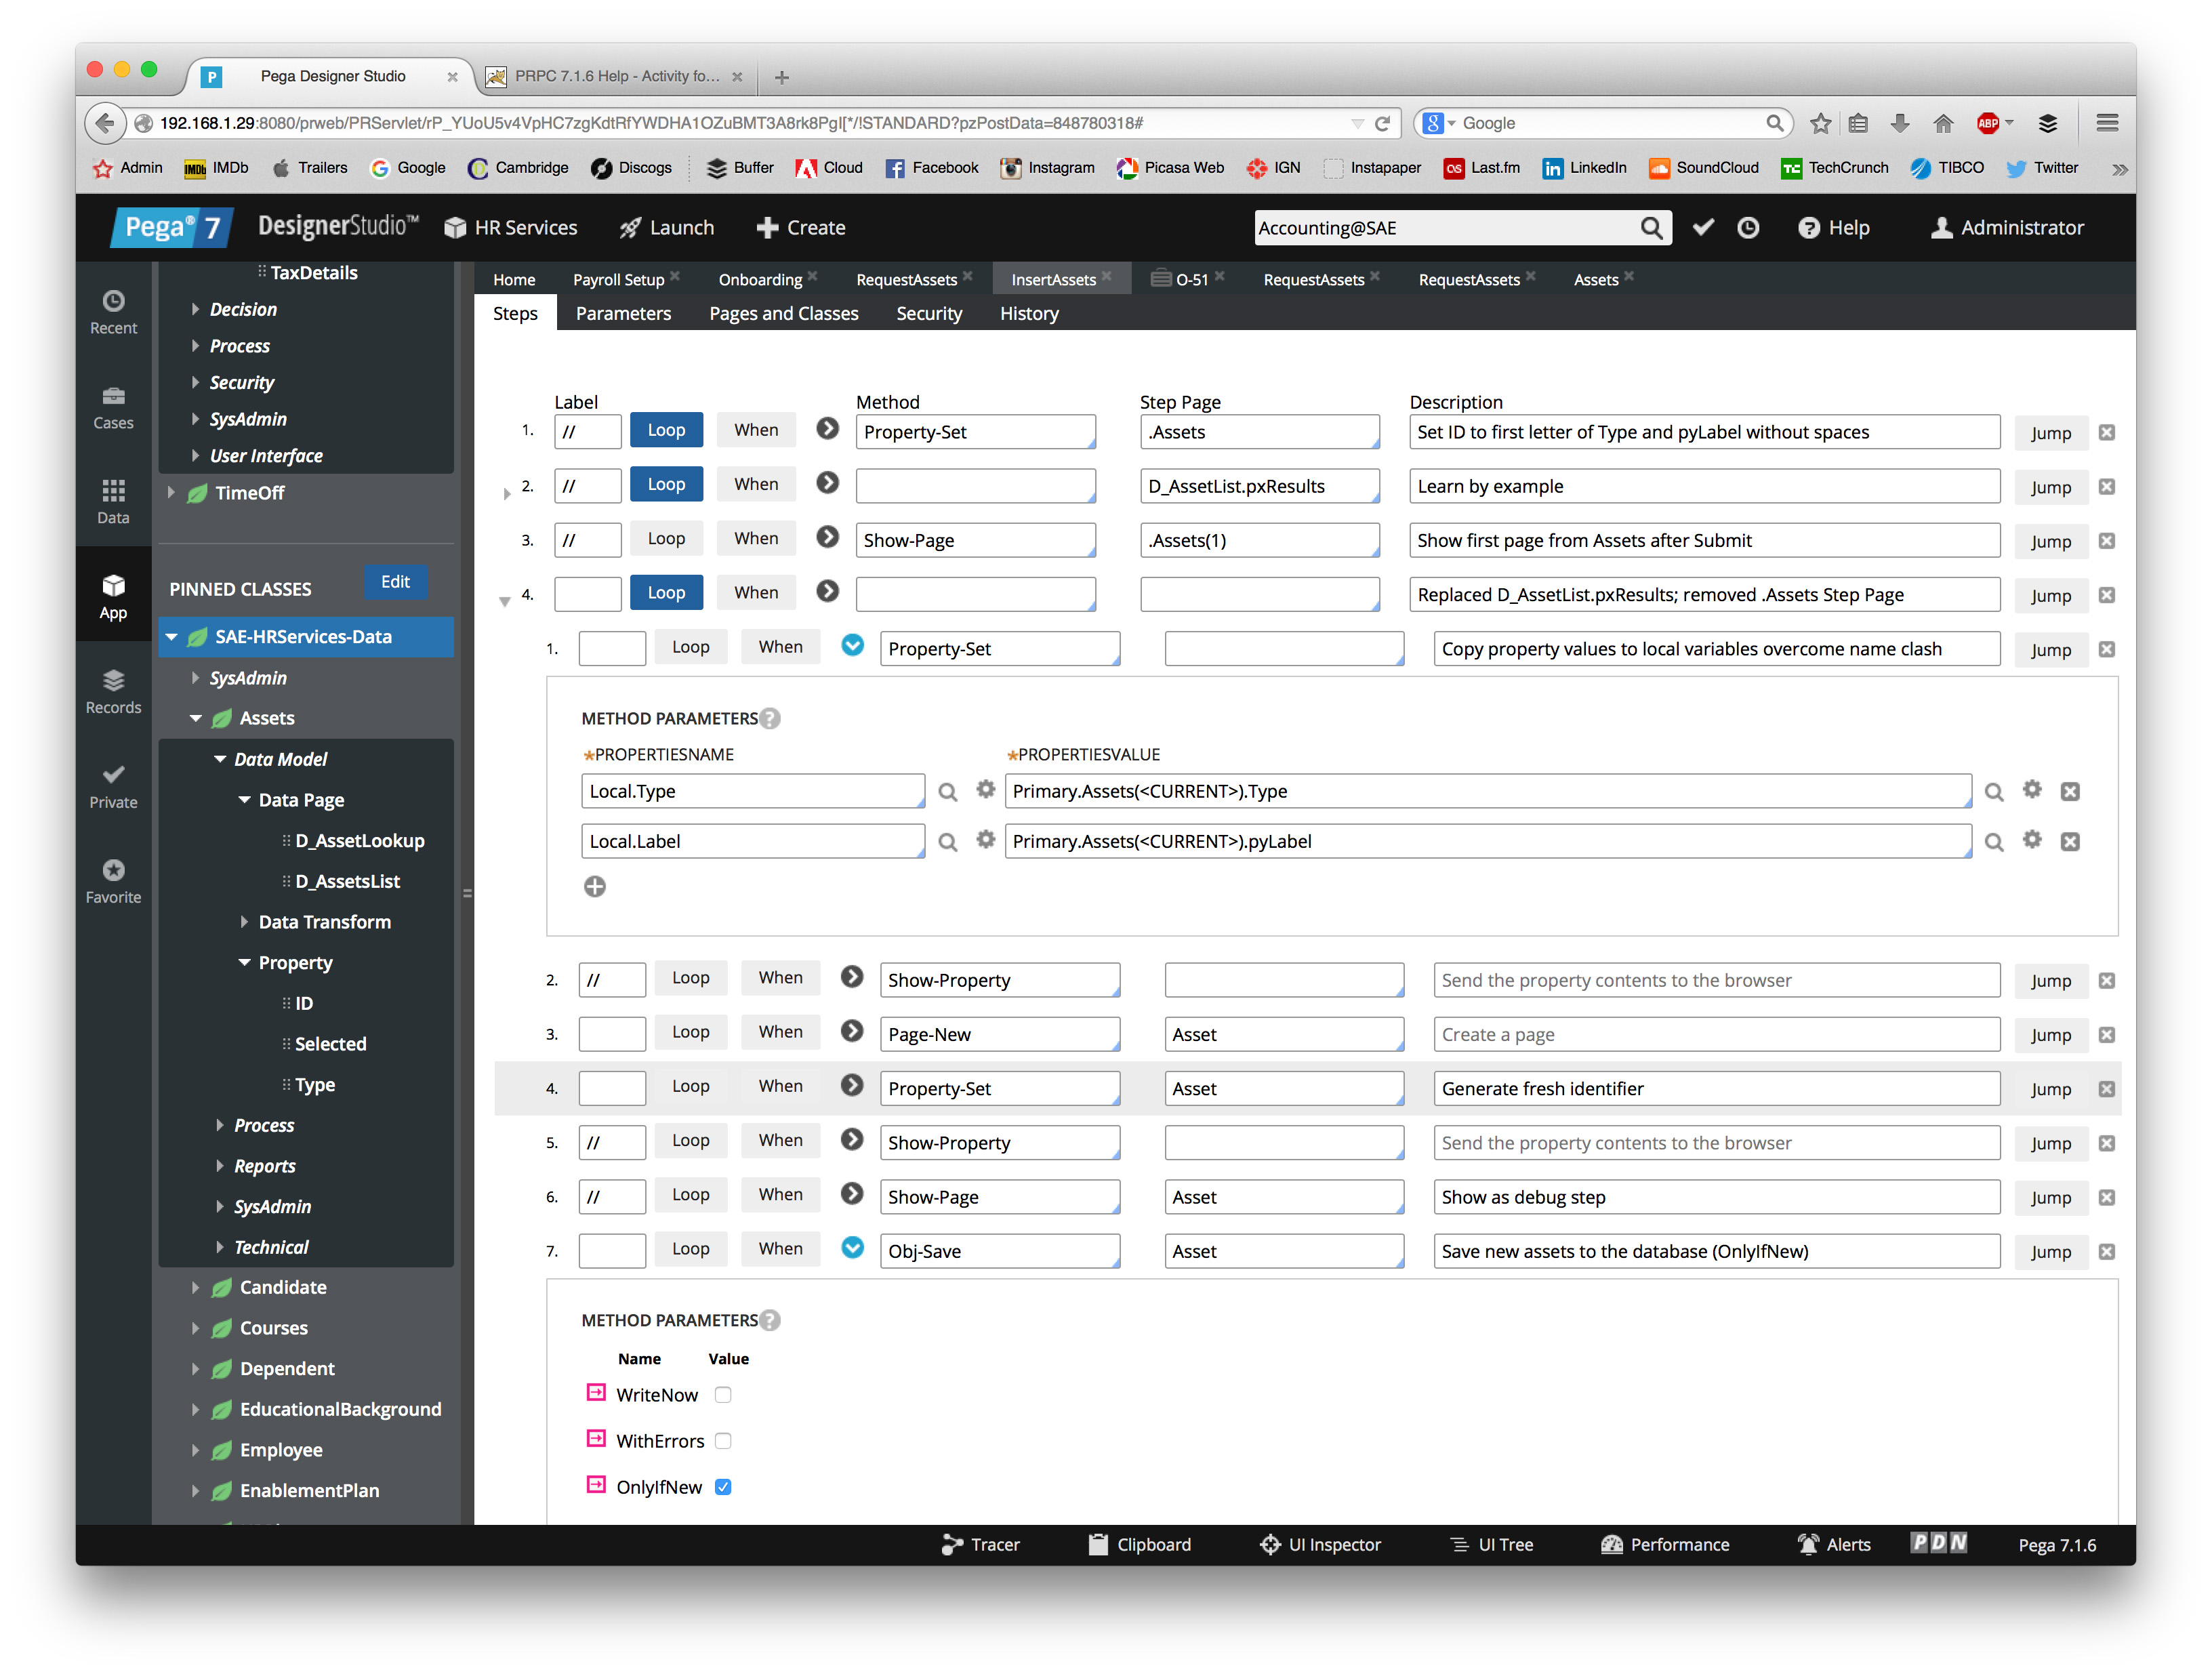
Task: Collapse the Data Model tree node
Action: pos(220,759)
